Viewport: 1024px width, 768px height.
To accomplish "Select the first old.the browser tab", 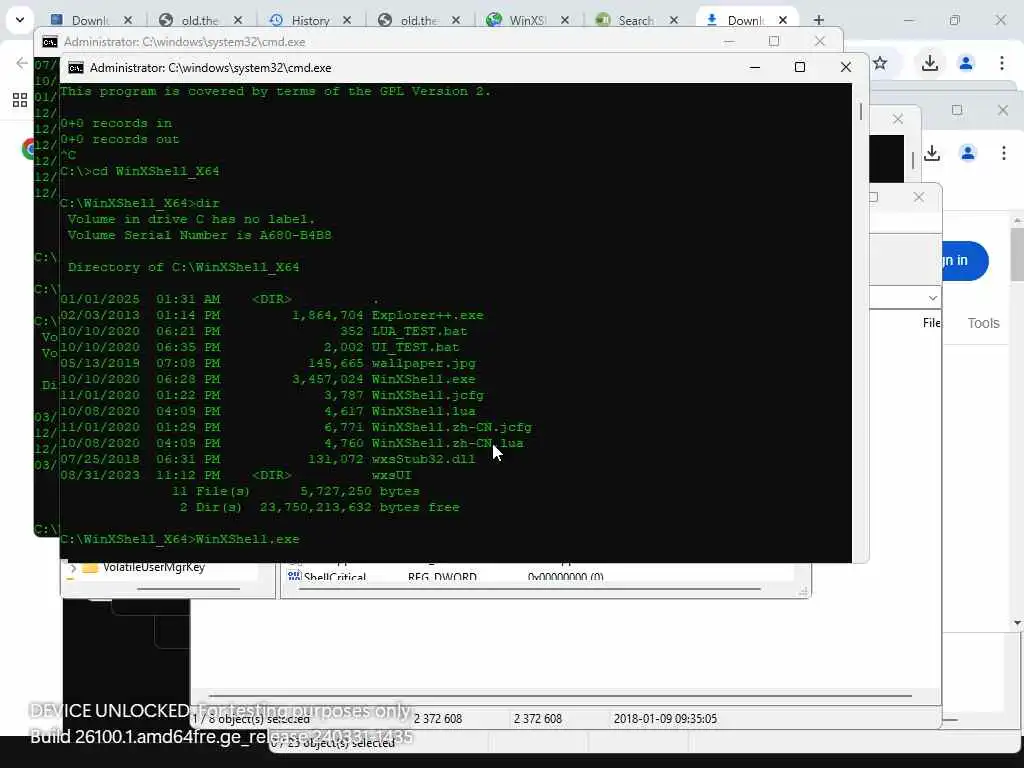I will pyautogui.click(x=199, y=20).
